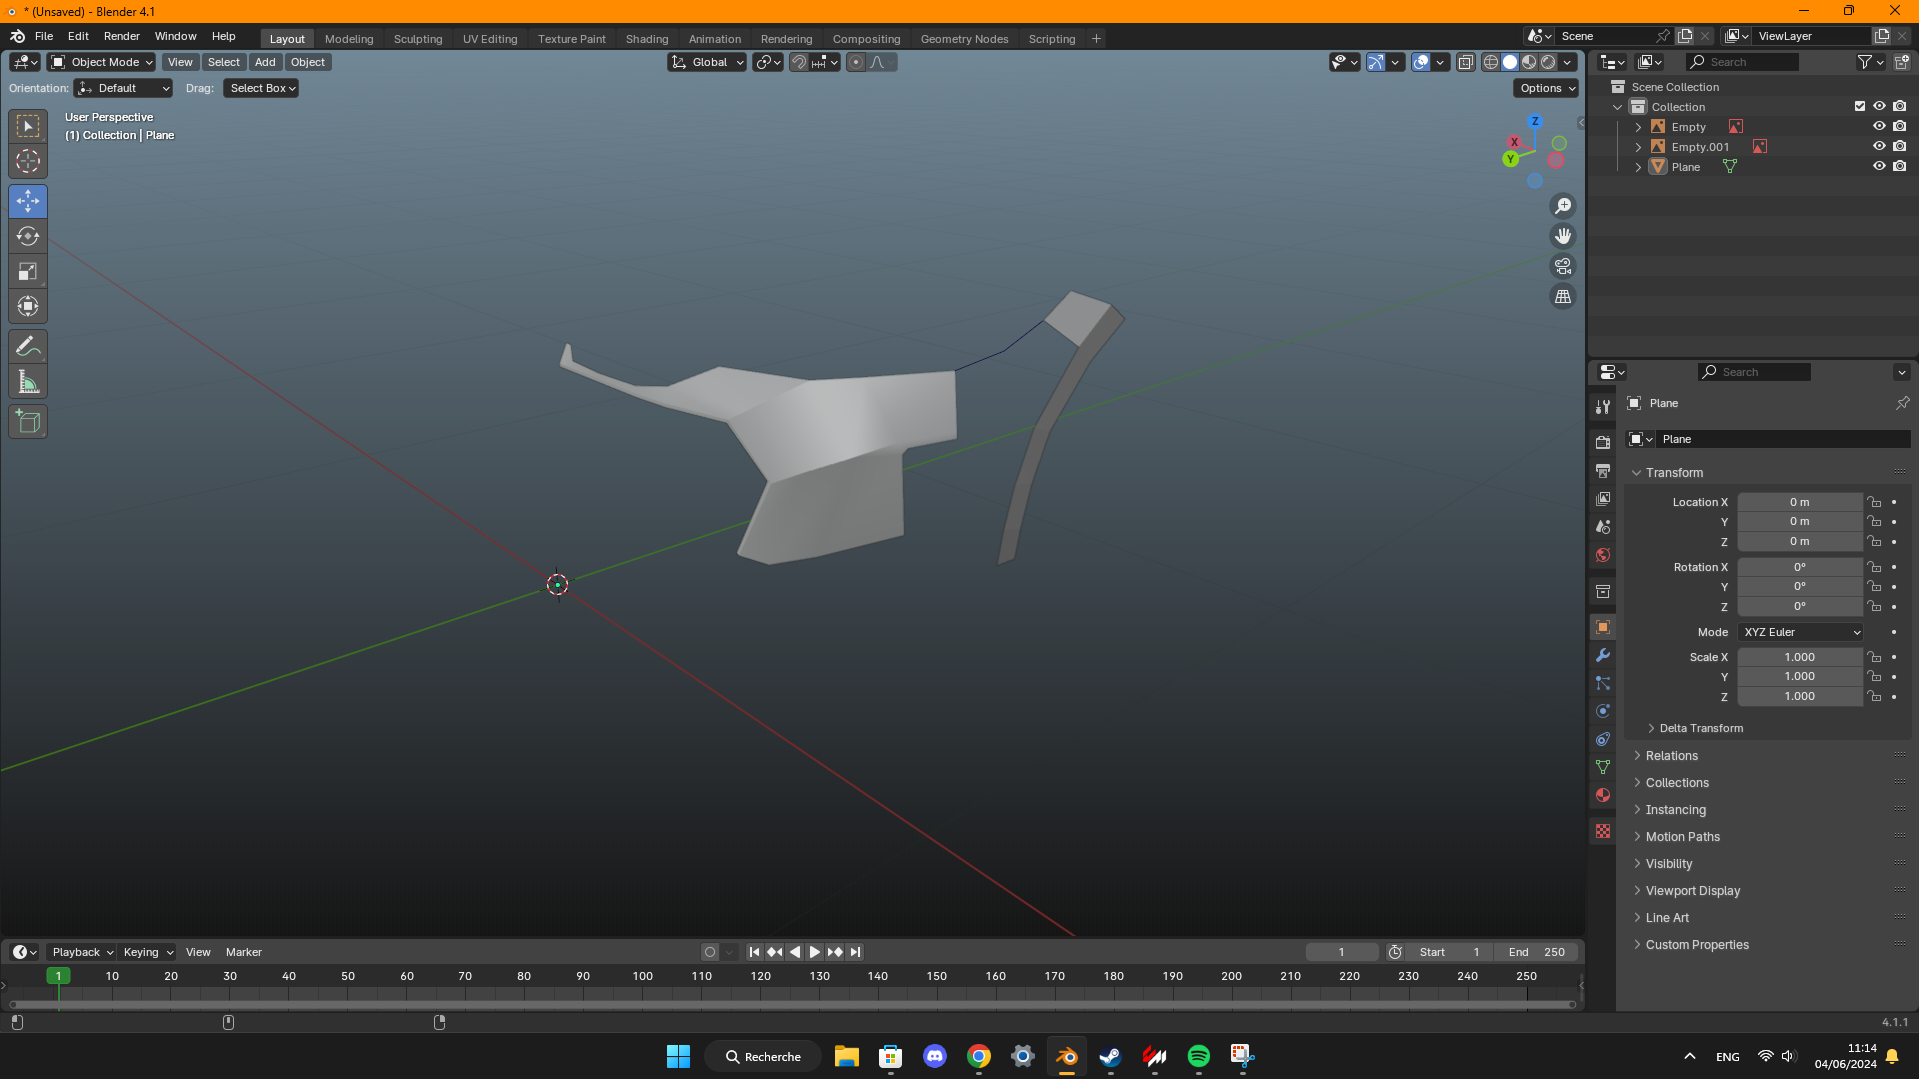This screenshot has width=1919, height=1079.
Task: Click the viewport zoom magnifier icon
Action: pos(1563,206)
